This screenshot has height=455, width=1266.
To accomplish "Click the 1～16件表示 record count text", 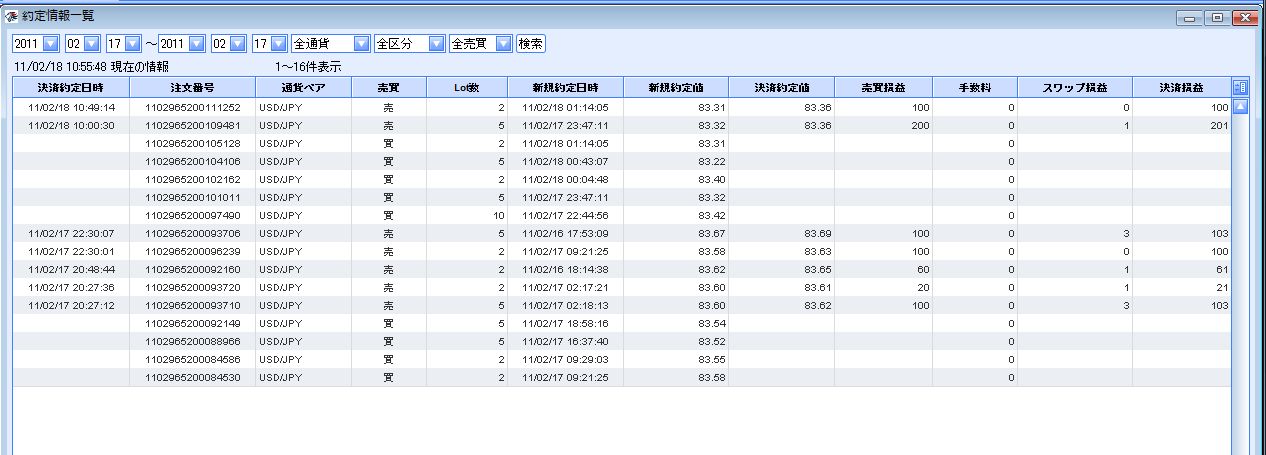I will point(309,67).
